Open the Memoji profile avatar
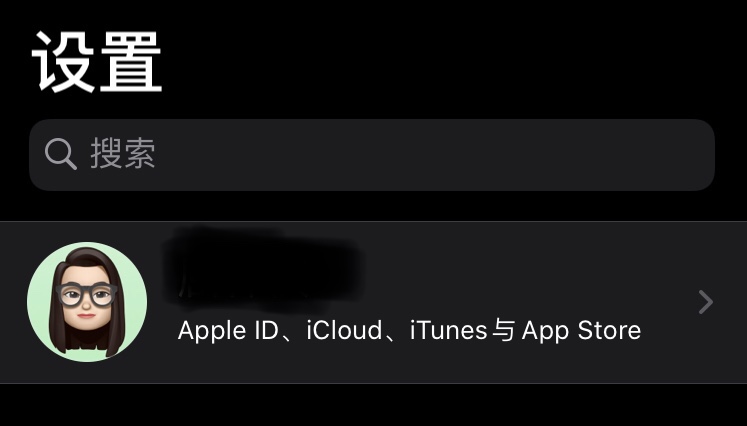Viewport: 747px width, 426px height. [x=87, y=302]
